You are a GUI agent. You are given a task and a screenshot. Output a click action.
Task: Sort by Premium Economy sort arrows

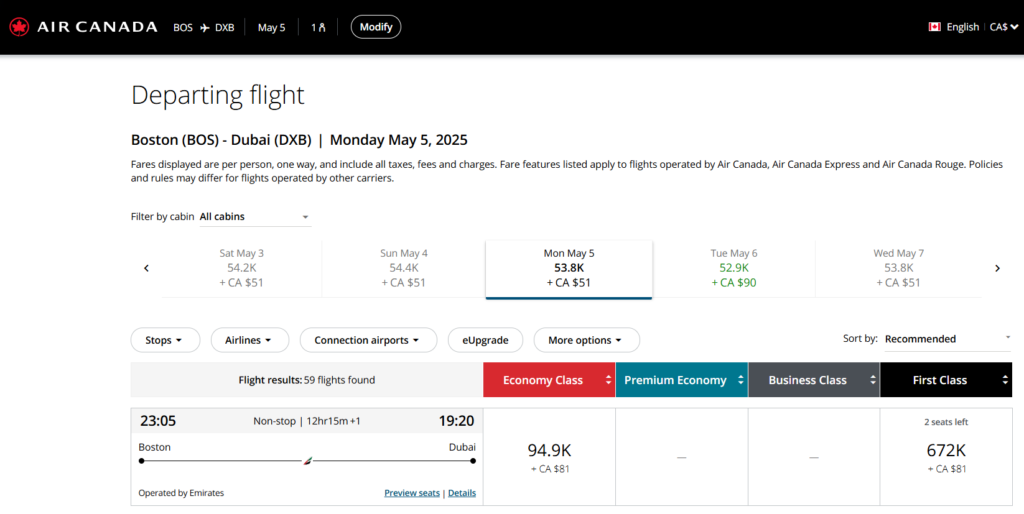pos(741,380)
